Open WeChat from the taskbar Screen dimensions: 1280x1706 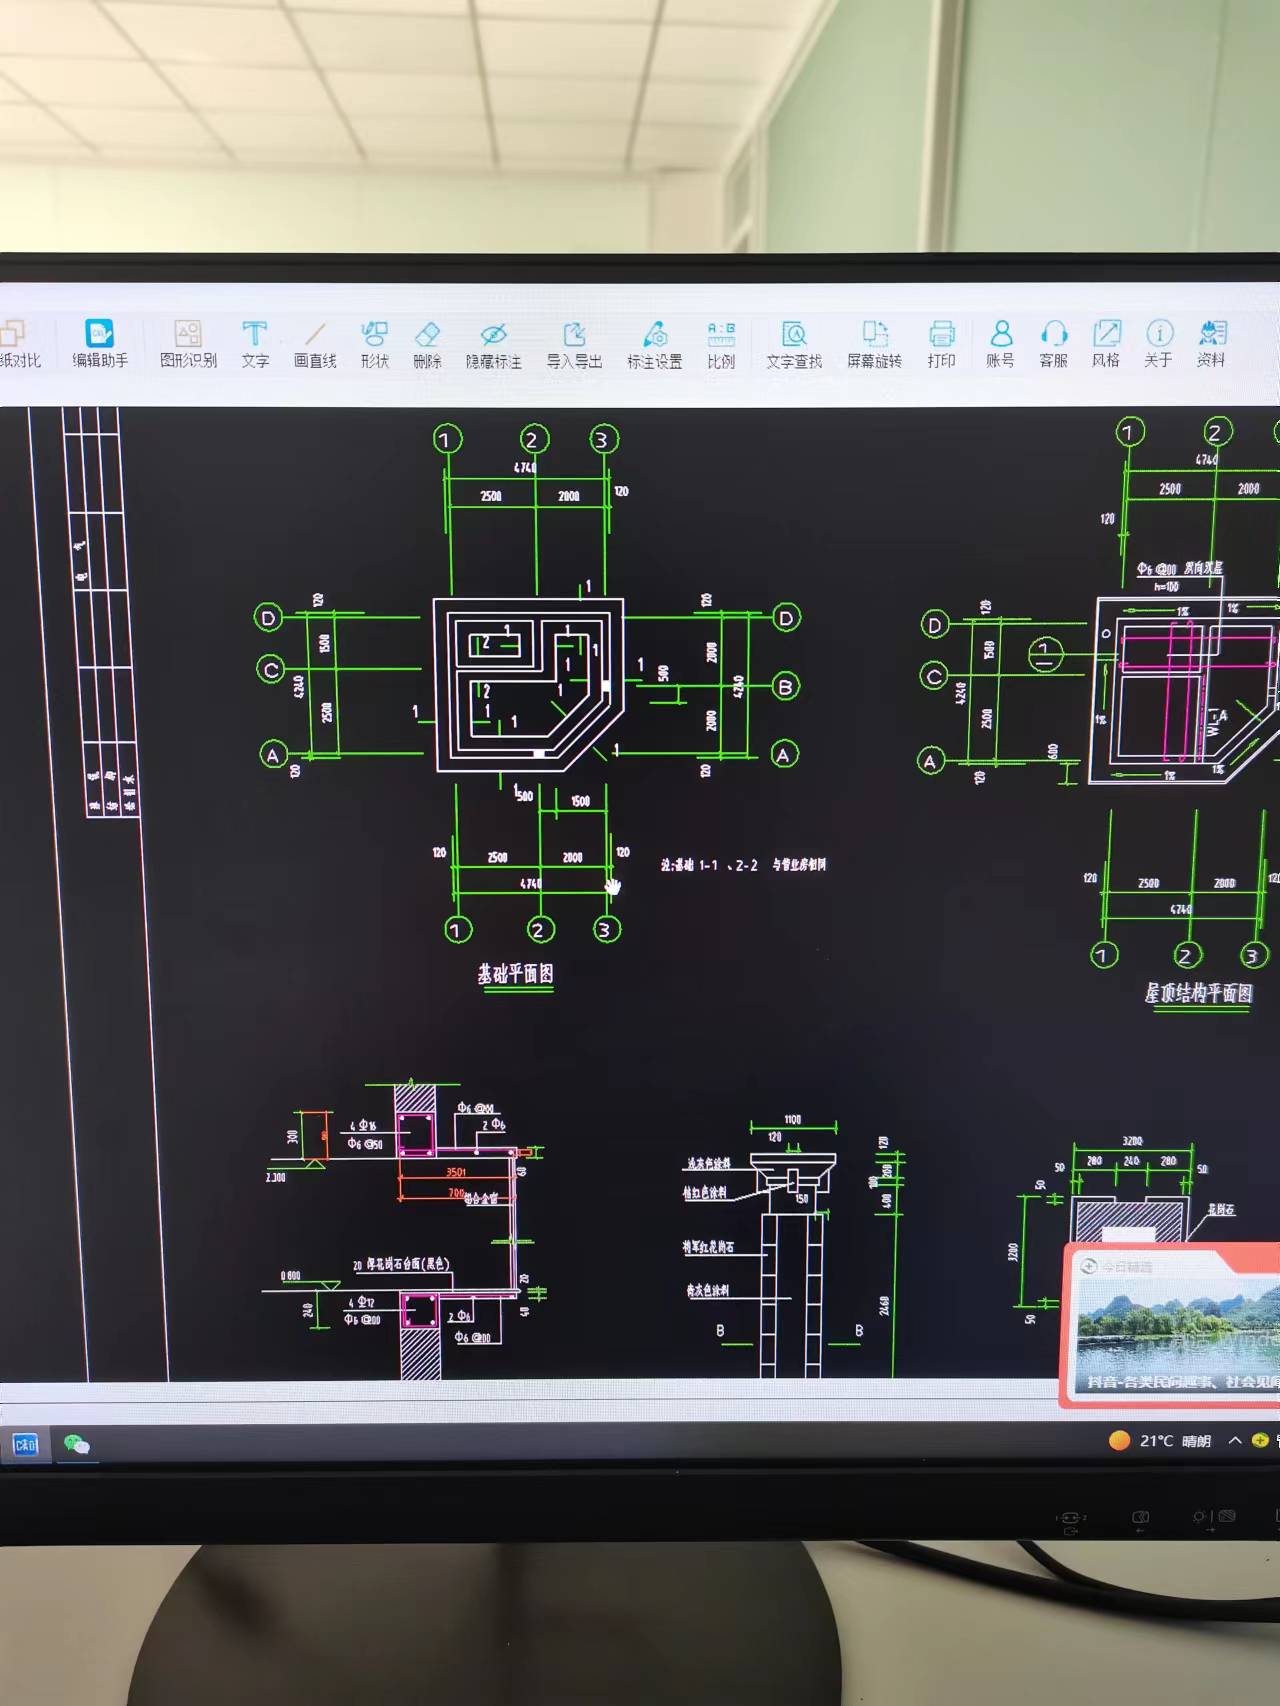[77, 1444]
